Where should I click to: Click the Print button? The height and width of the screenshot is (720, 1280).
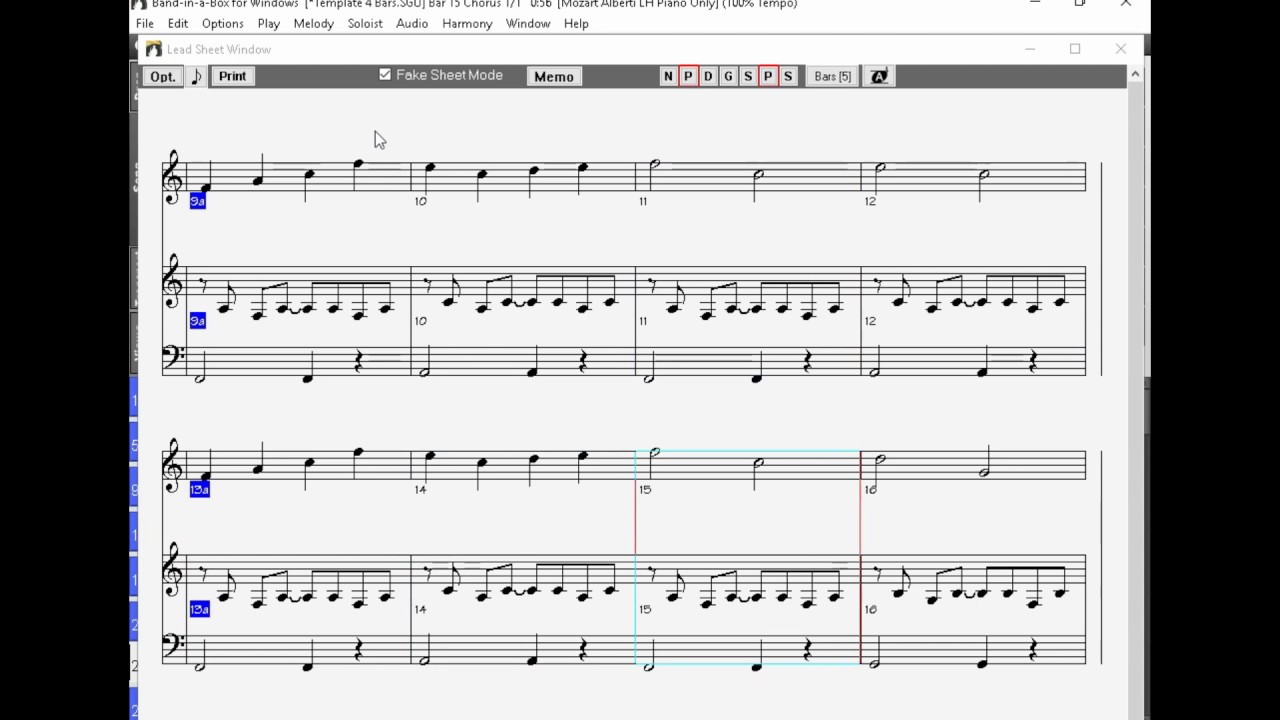(x=232, y=76)
